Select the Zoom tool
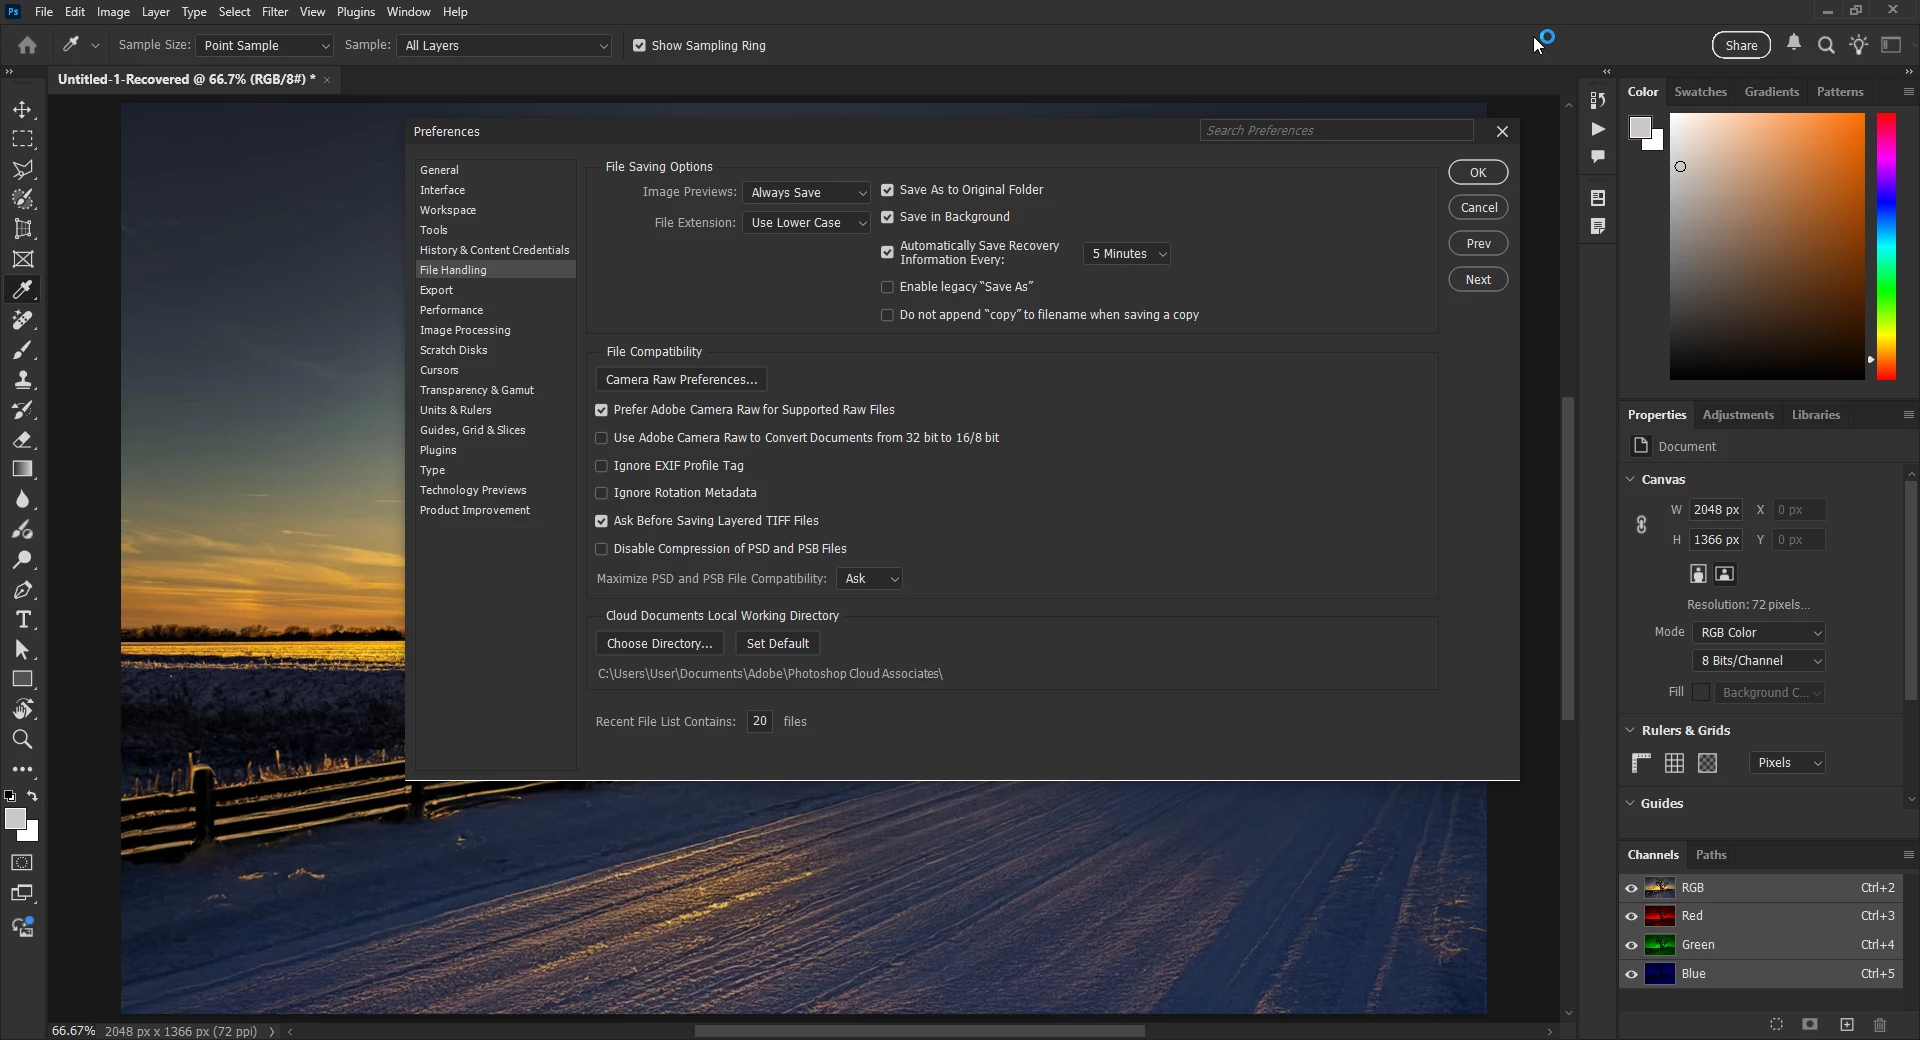The width and height of the screenshot is (1920, 1040). [22, 740]
